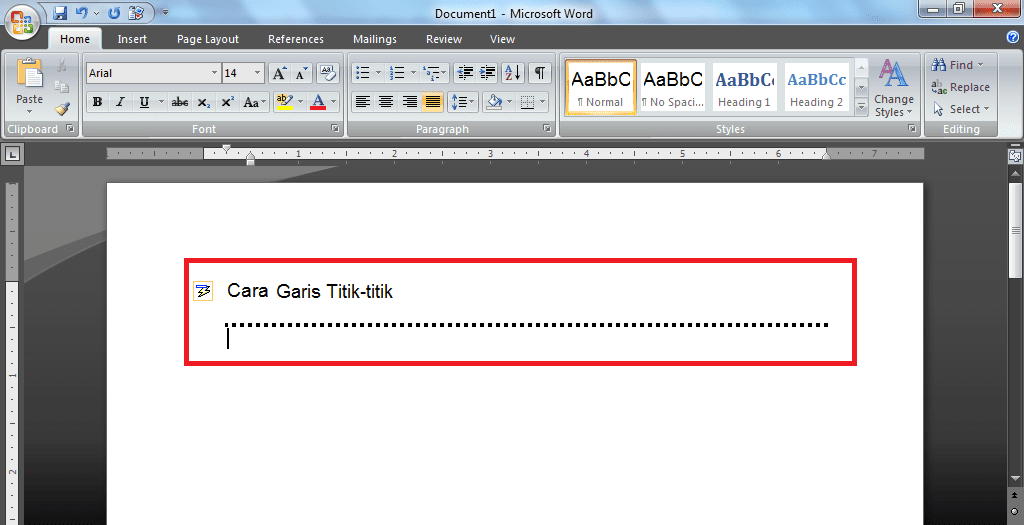Screen dimensions: 1024x525
Task: Apply the yellow text highlight color
Action: click(x=284, y=102)
